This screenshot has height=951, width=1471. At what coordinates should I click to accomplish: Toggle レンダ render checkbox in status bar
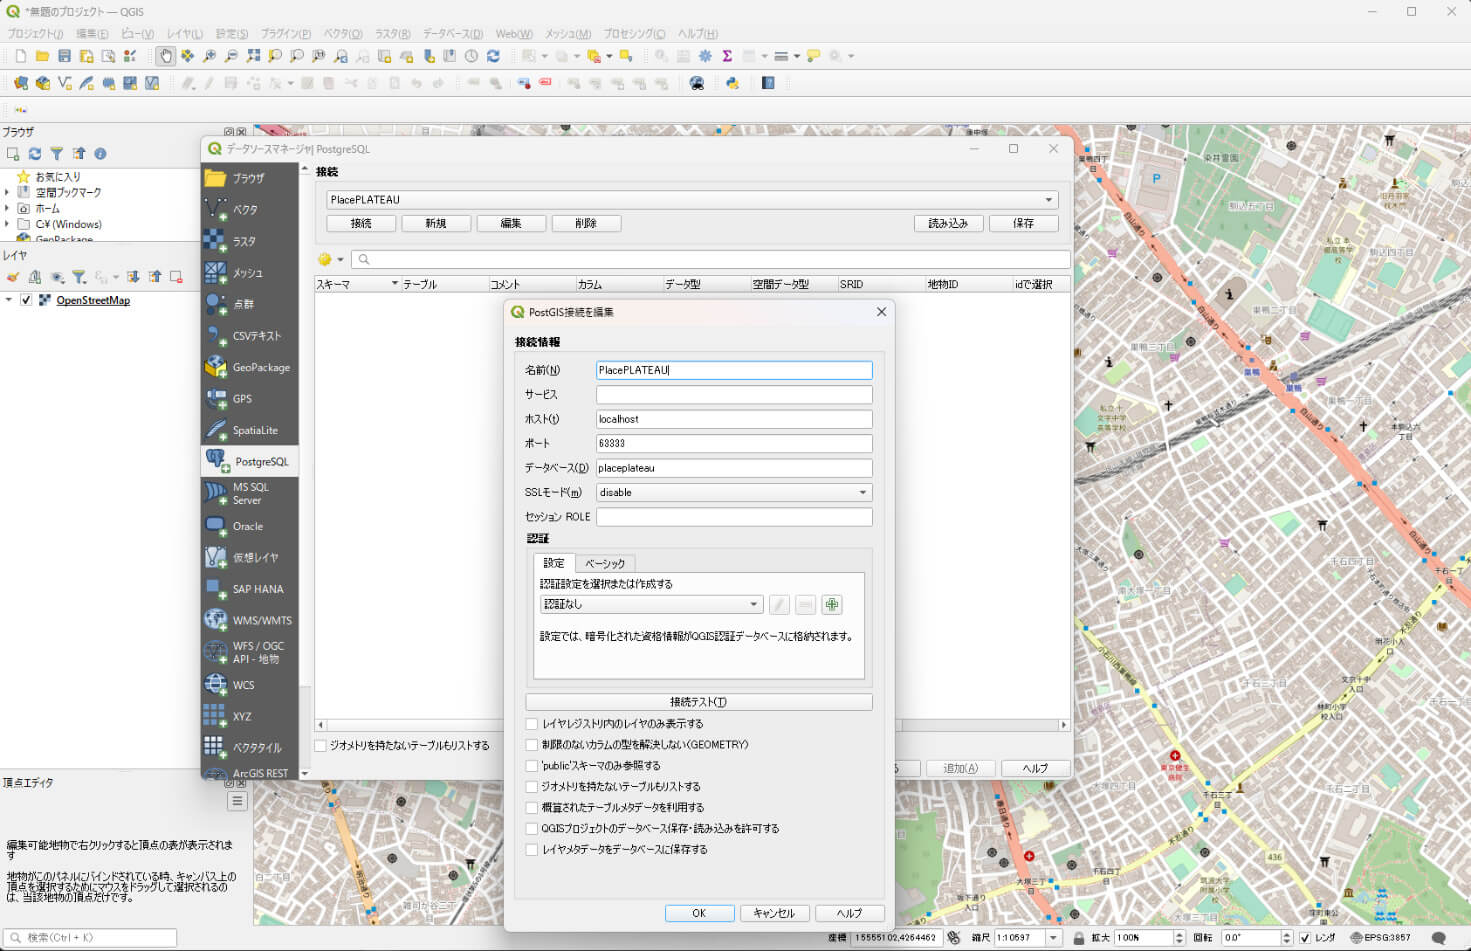(1305, 937)
